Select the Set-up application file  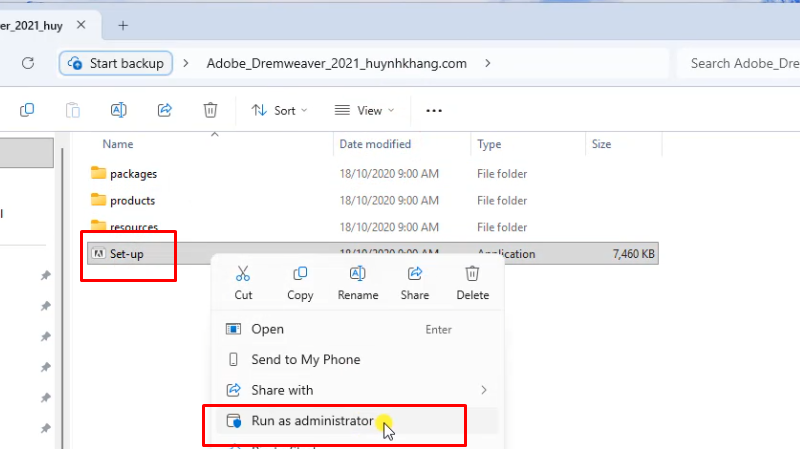(x=372, y=254)
